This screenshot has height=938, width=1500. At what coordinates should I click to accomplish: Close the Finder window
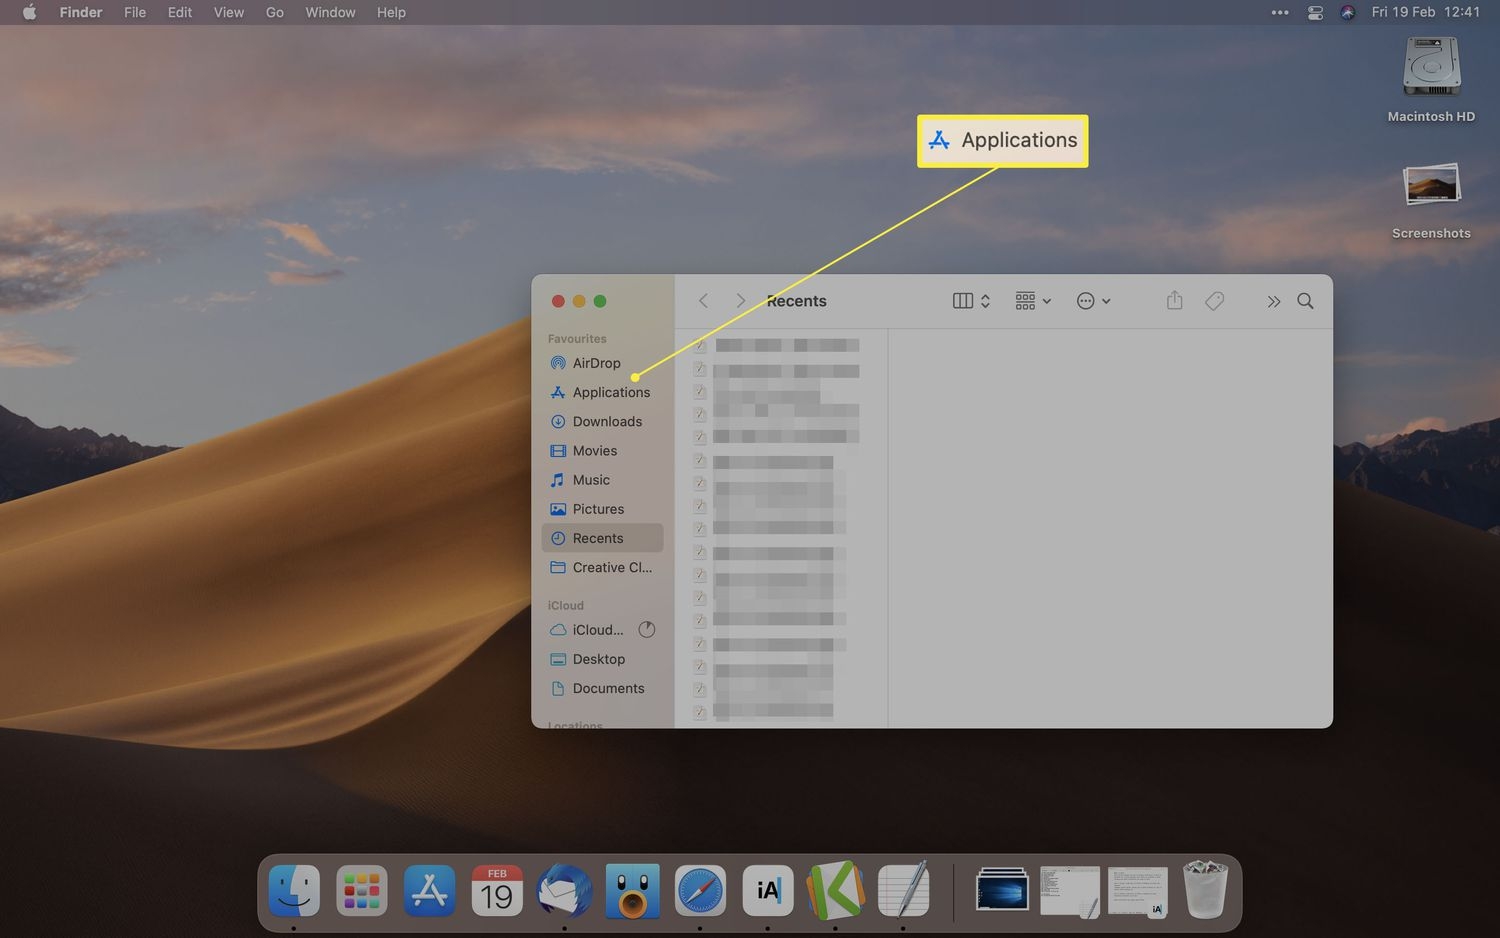coord(558,301)
